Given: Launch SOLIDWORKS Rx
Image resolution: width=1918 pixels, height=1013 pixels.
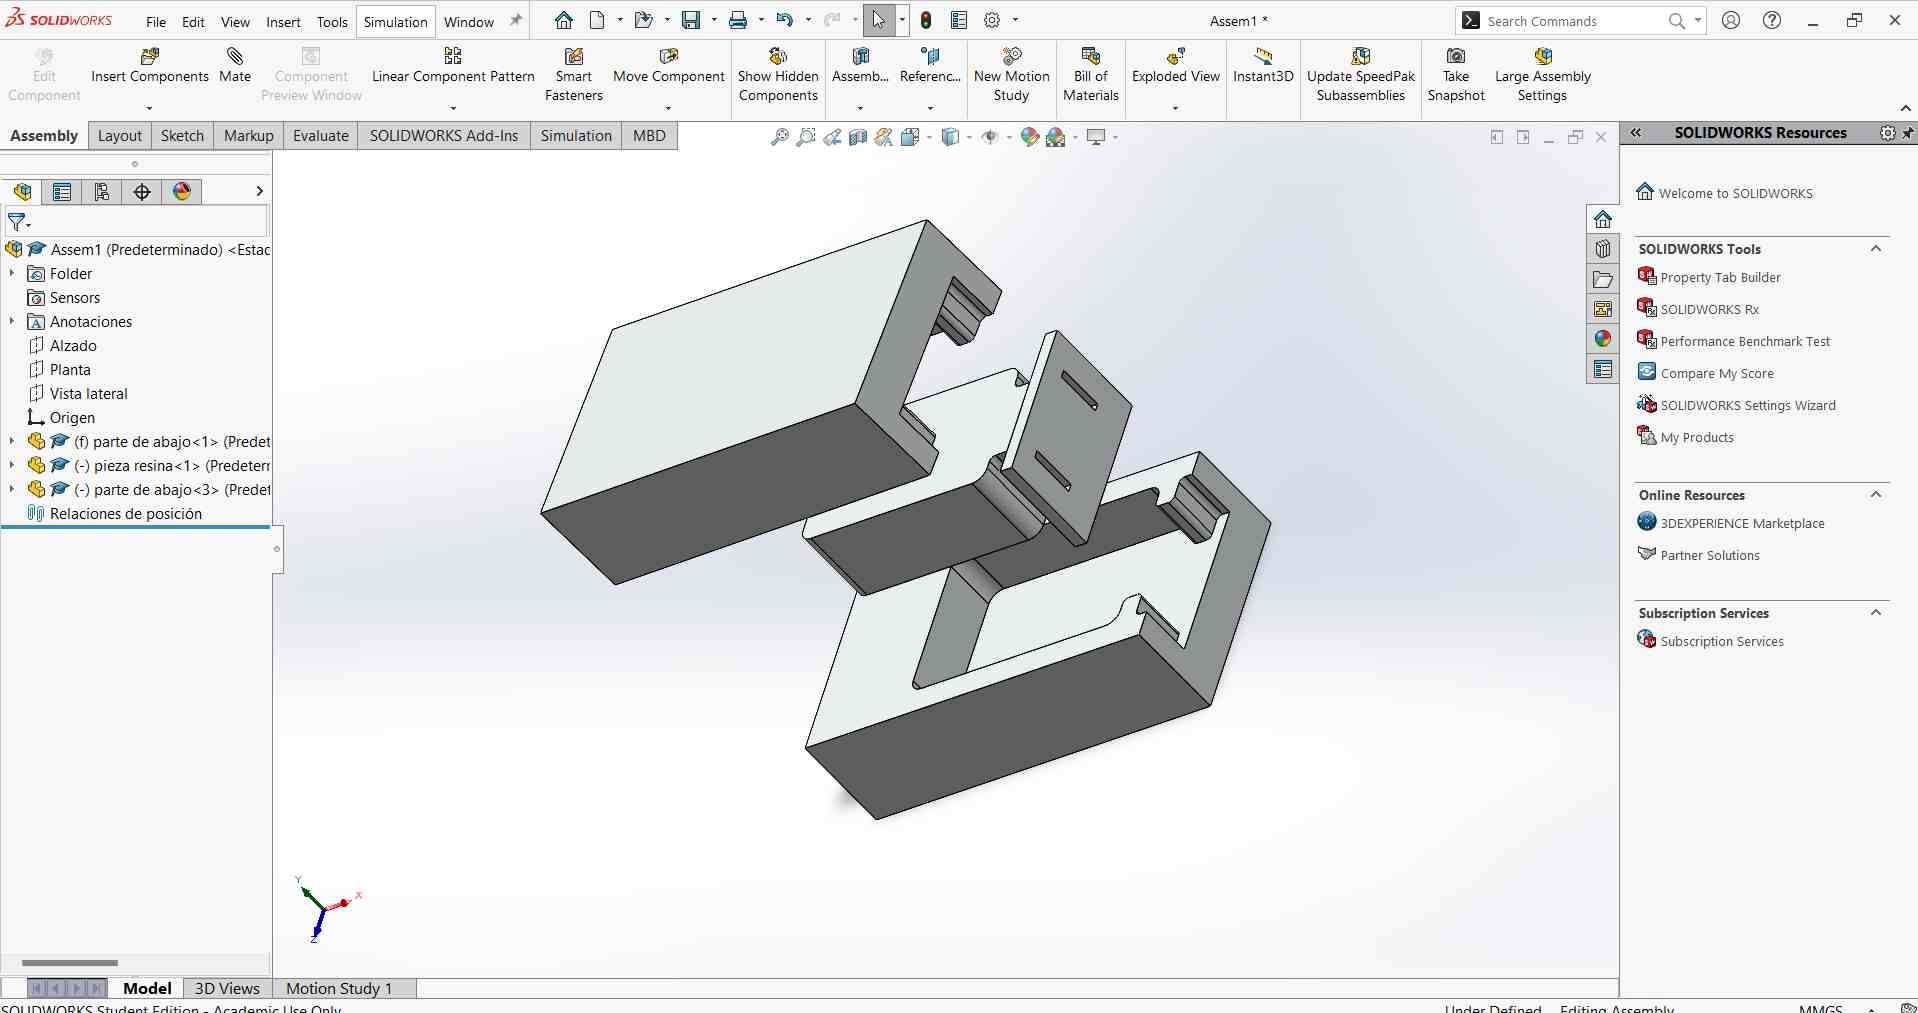Looking at the screenshot, I should [1709, 309].
